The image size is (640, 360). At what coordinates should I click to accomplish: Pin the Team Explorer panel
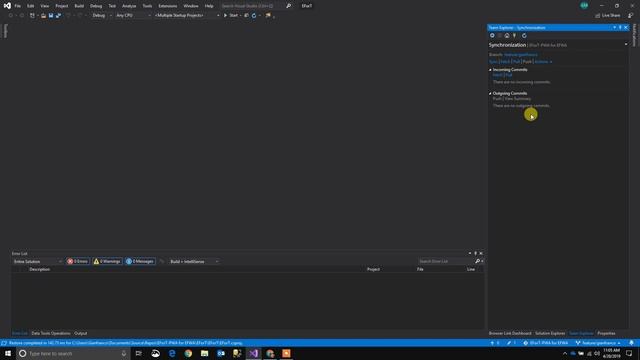pyautogui.click(x=620, y=27)
